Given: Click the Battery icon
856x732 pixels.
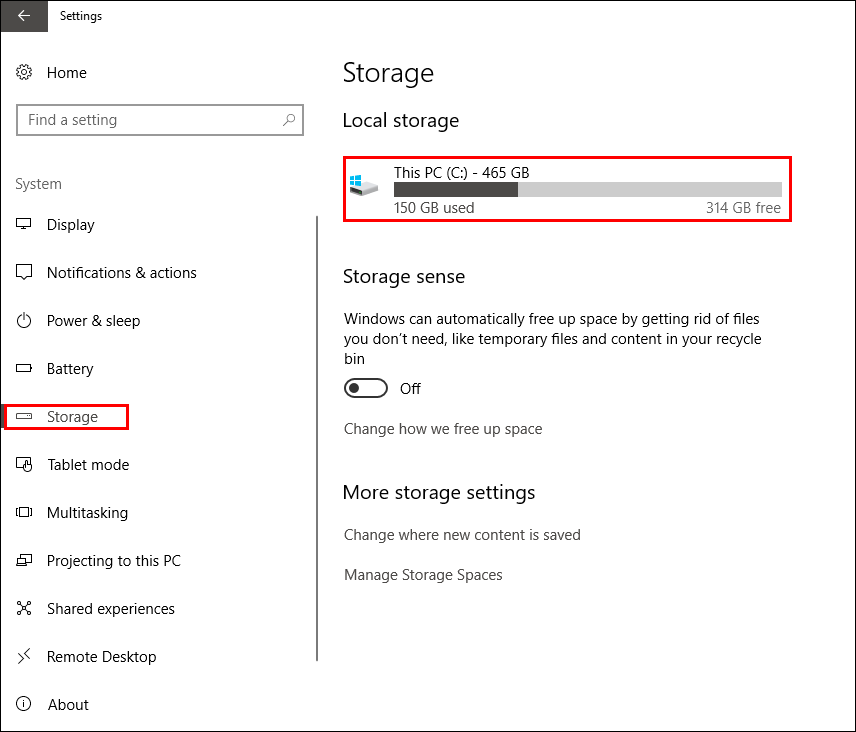Looking at the screenshot, I should tap(24, 368).
